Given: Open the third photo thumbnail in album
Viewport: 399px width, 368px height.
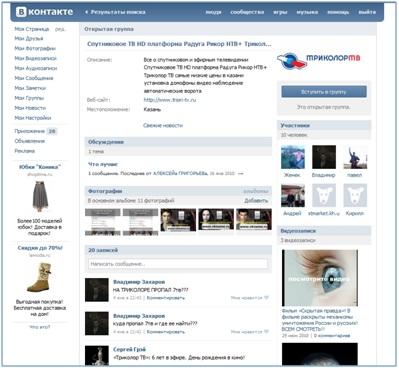Looking at the screenshot, I should pyautogui.click(x=178, y=220).
